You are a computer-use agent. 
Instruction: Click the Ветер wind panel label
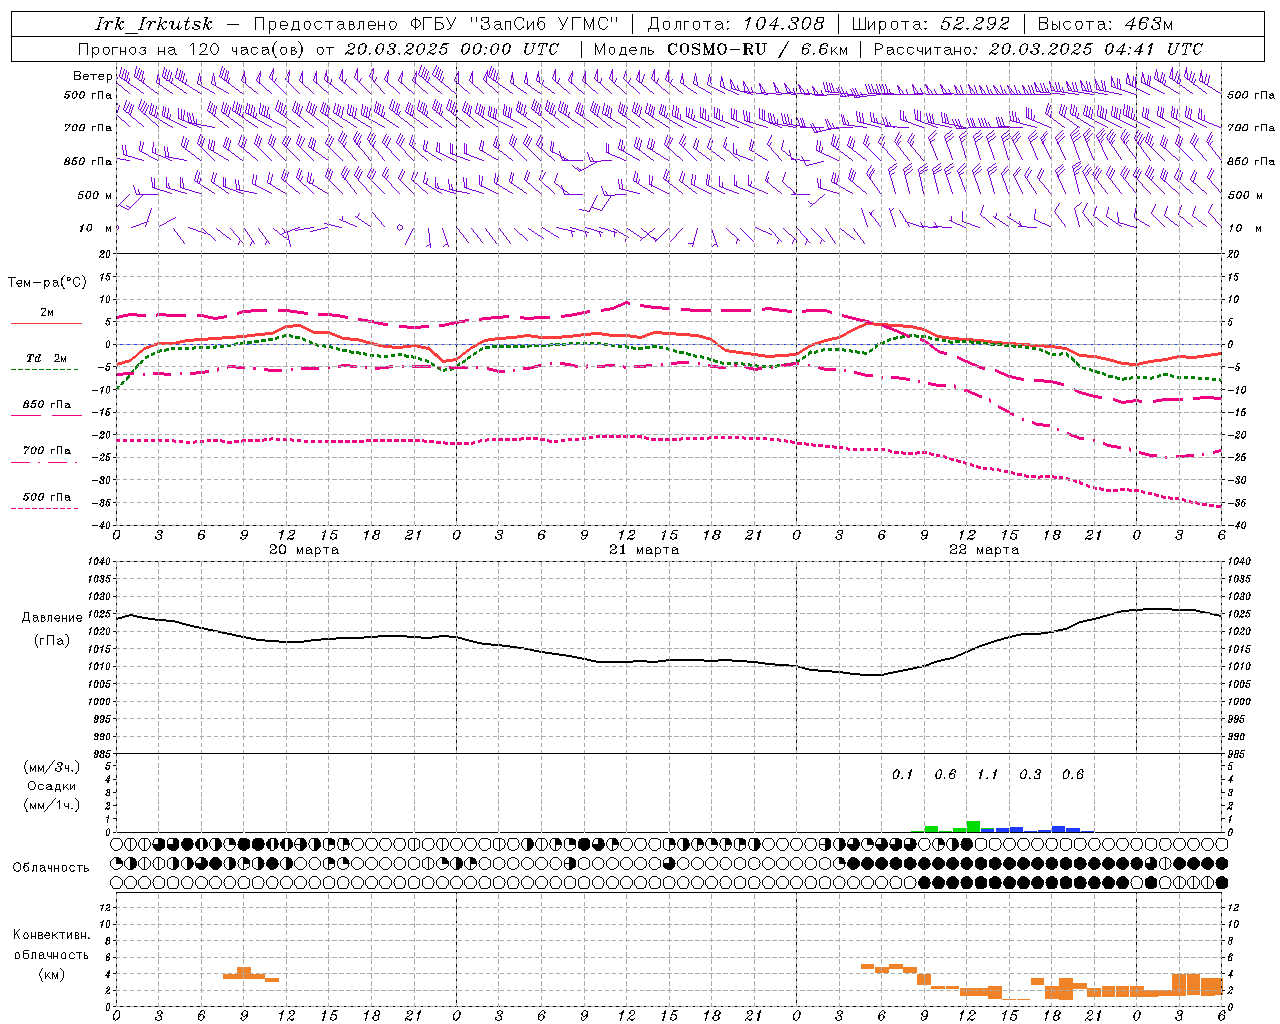tap(92, 76)
